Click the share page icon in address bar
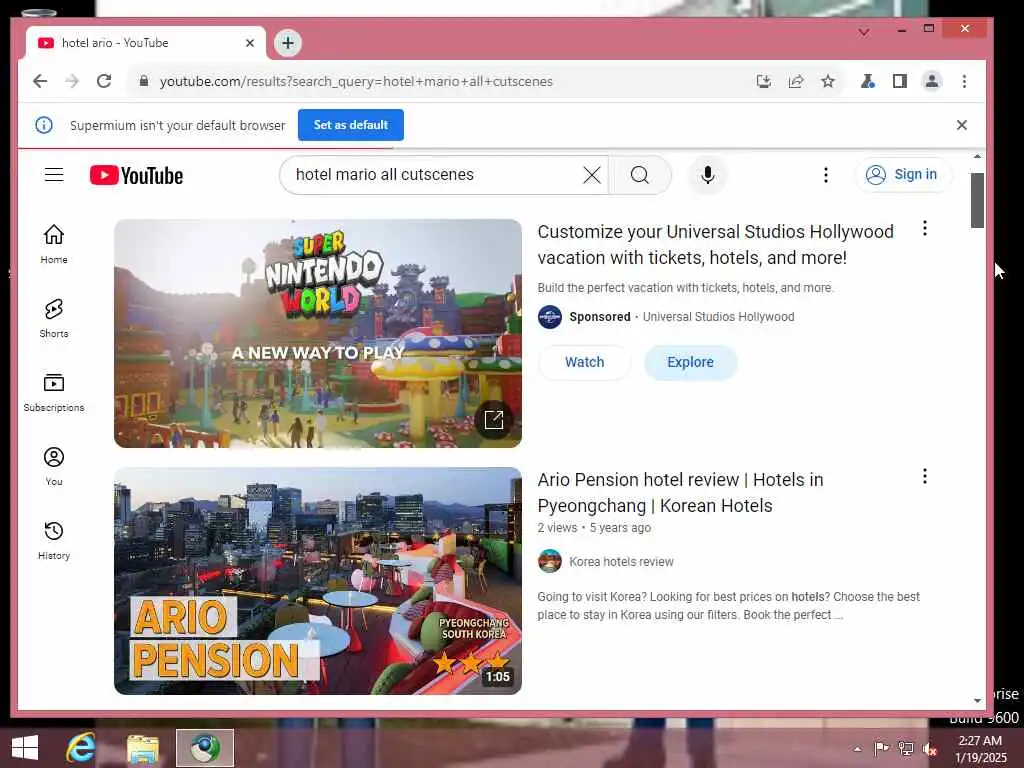This screenshot has width=1024, height=768. [x=795, y=81]
